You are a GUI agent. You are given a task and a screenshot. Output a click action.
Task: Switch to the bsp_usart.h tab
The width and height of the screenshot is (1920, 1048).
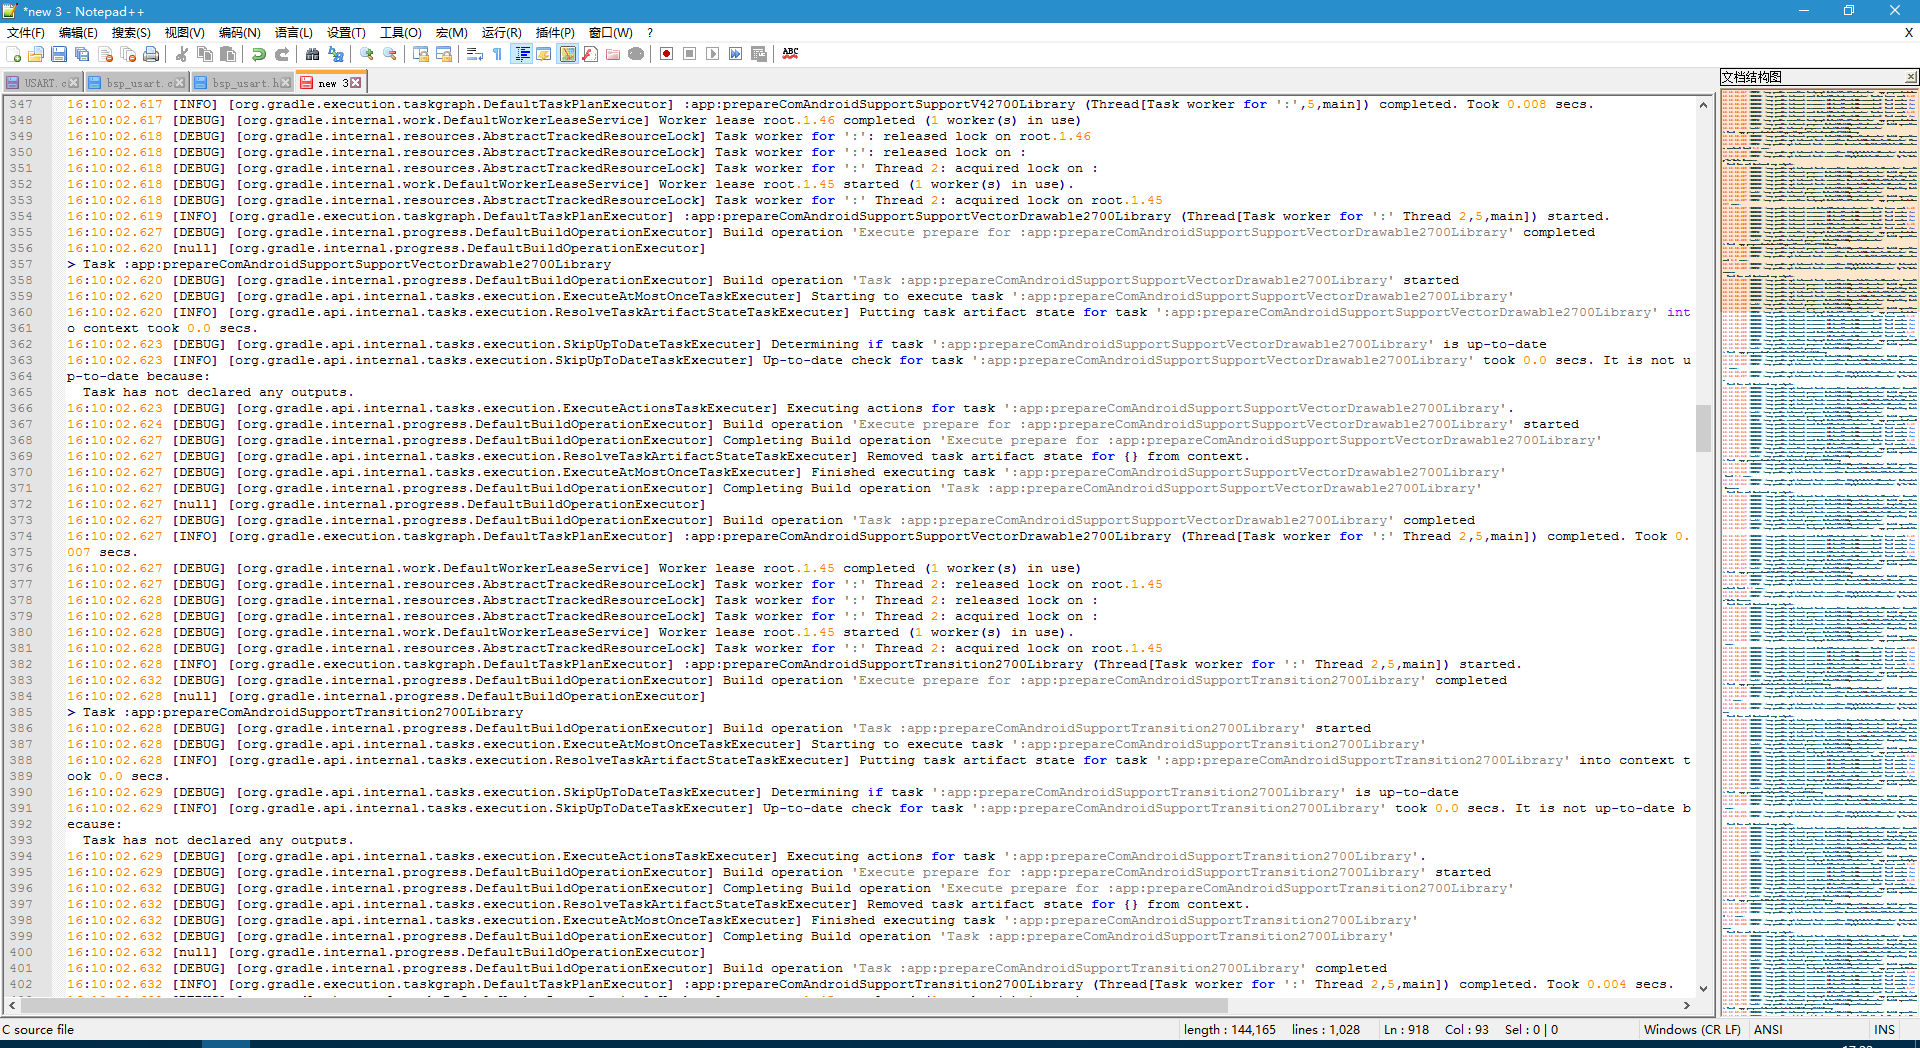click(240, 82)
